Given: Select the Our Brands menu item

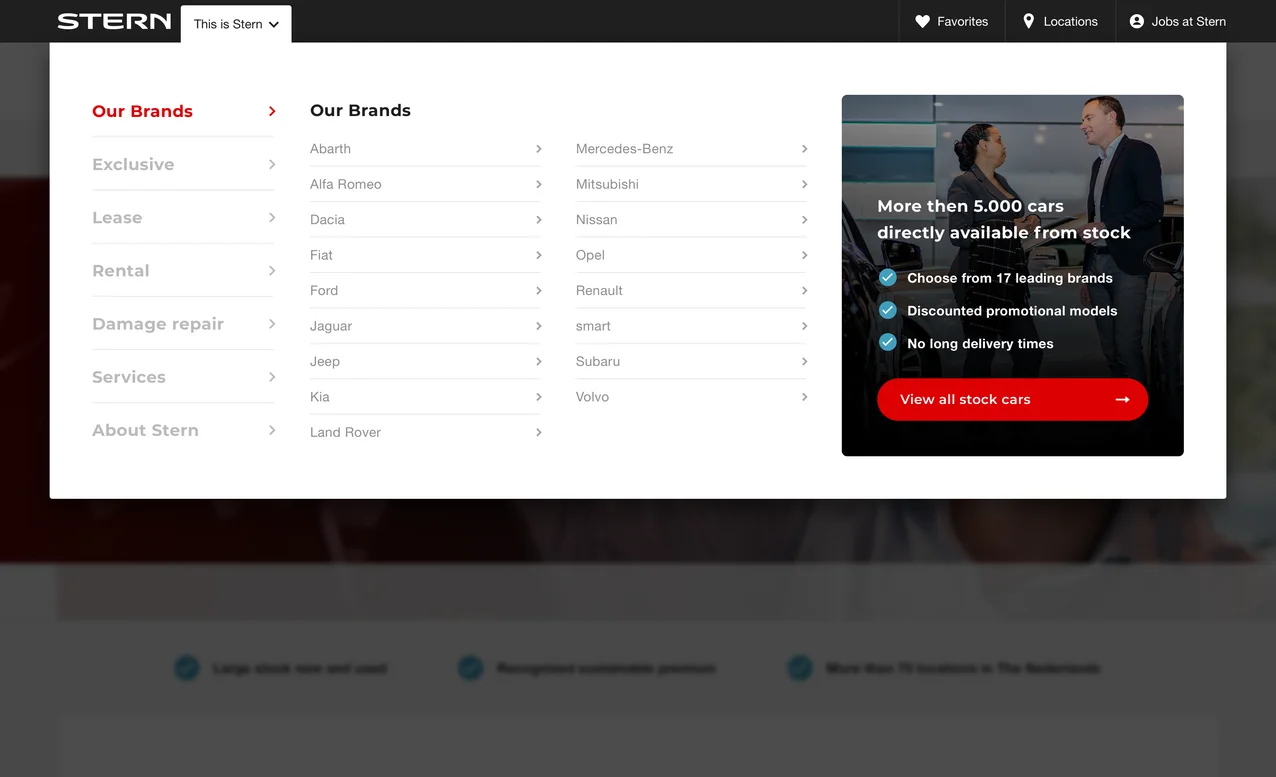Looking at the screenshot, I should point(142,111).
